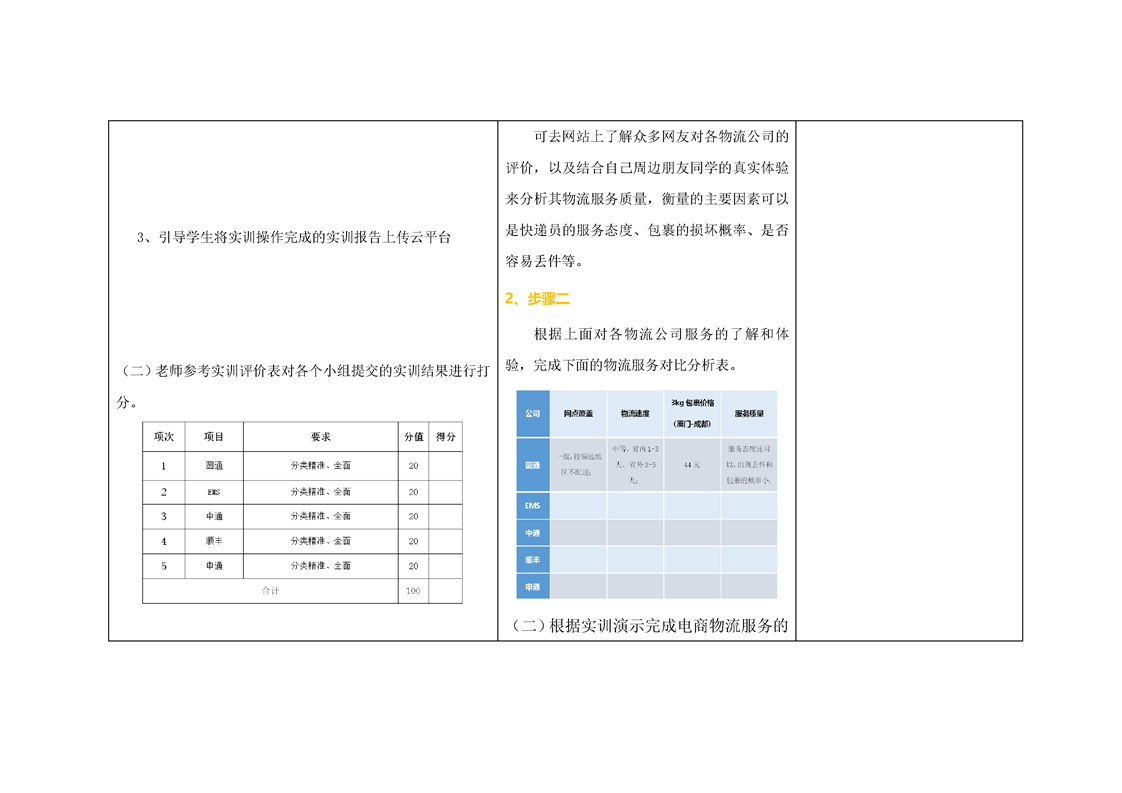
Task: Click the "物流速度" column header
Action: 635,413
